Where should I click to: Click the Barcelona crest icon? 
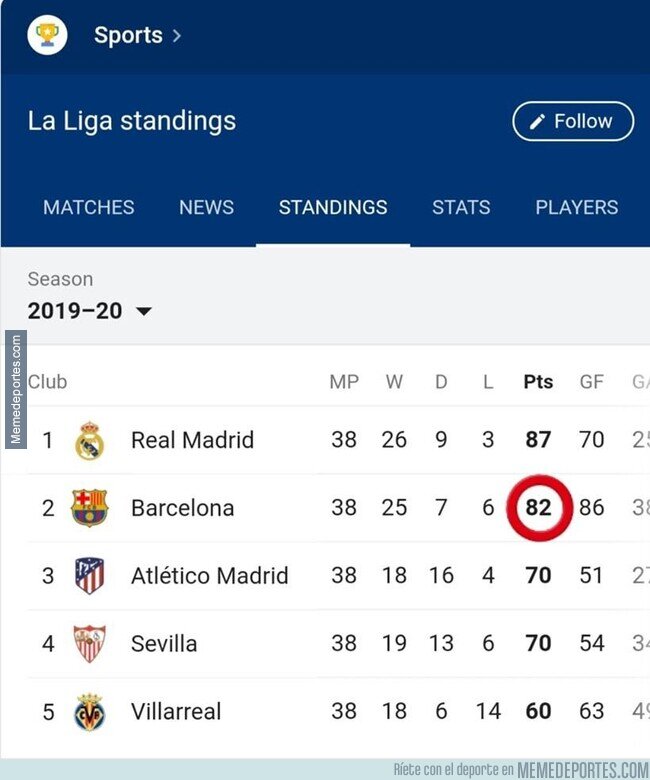coord(89,508)
